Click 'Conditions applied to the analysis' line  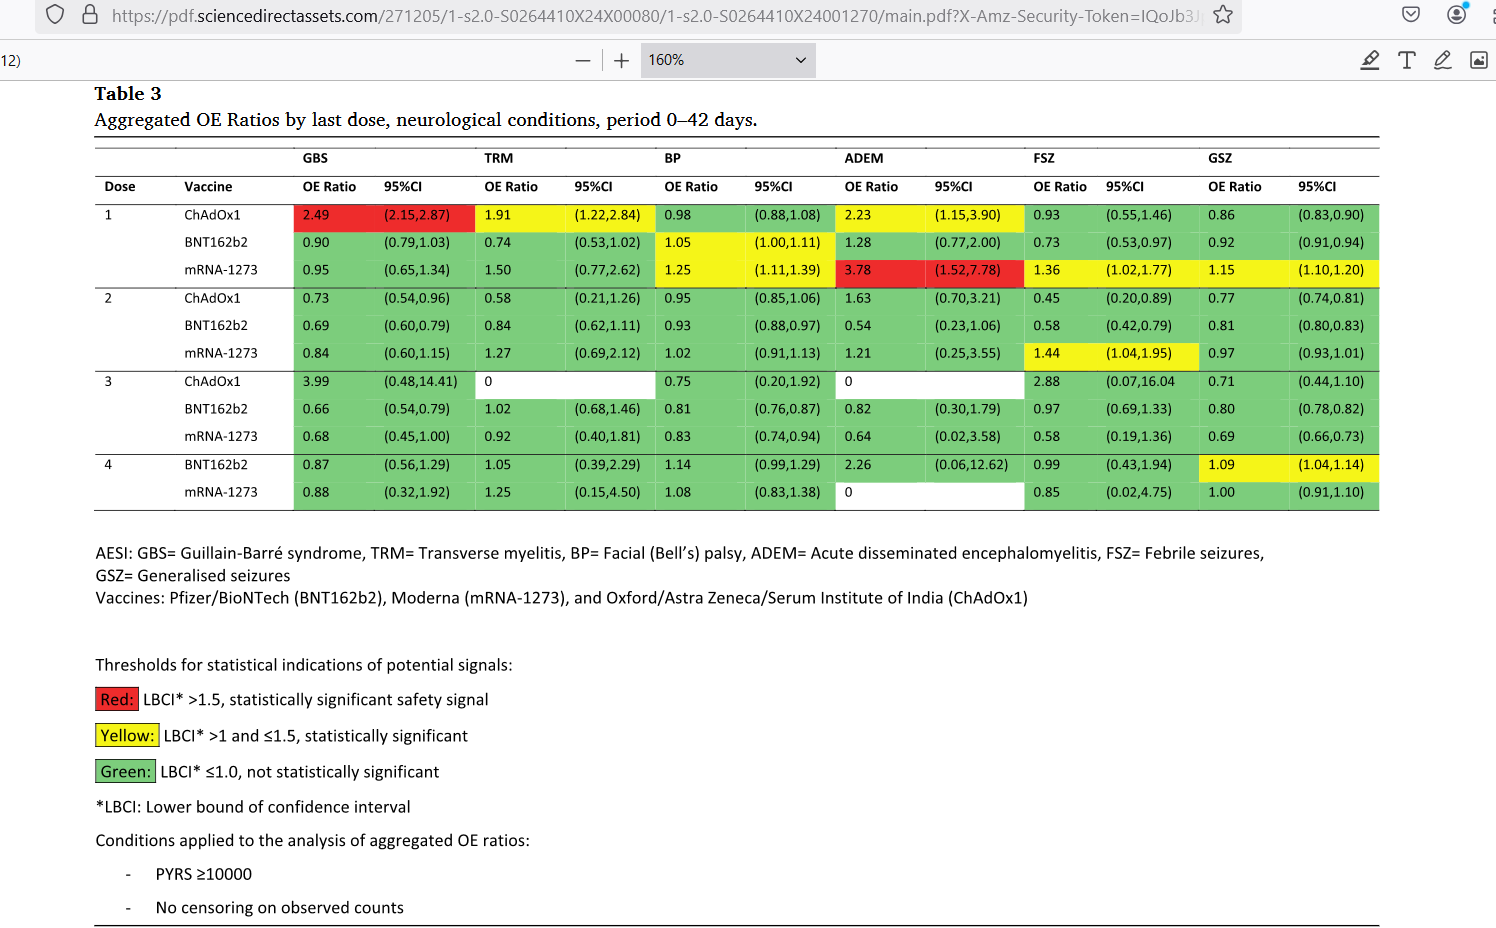click(313, 841)
